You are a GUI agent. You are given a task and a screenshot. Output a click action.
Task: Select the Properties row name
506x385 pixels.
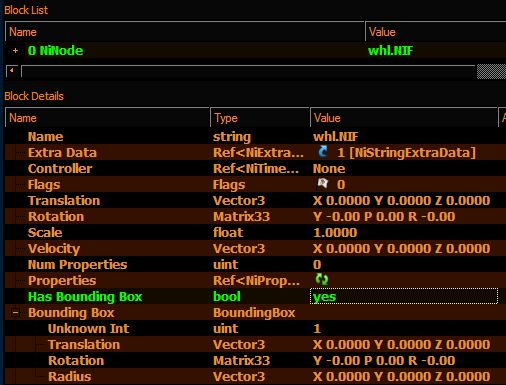(x=62, y=281)
